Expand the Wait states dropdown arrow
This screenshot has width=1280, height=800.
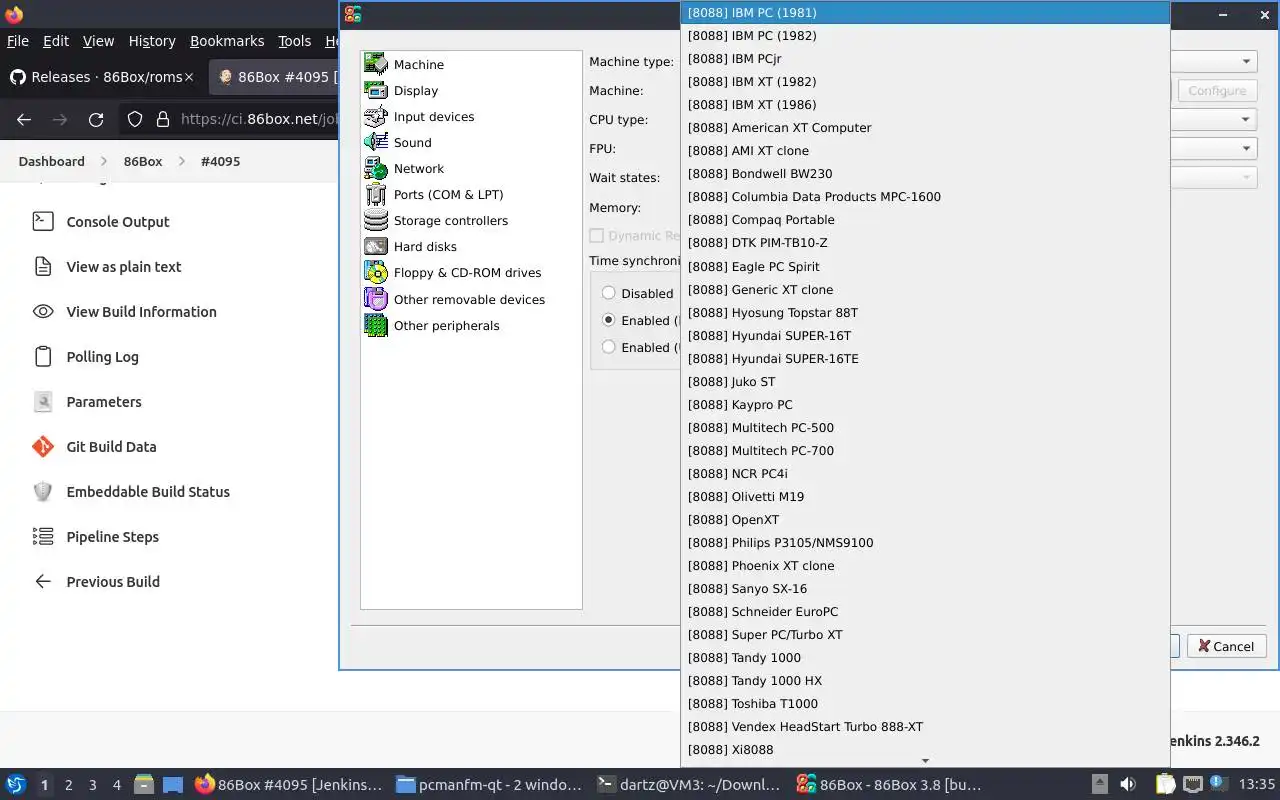tap(1247, 177)
